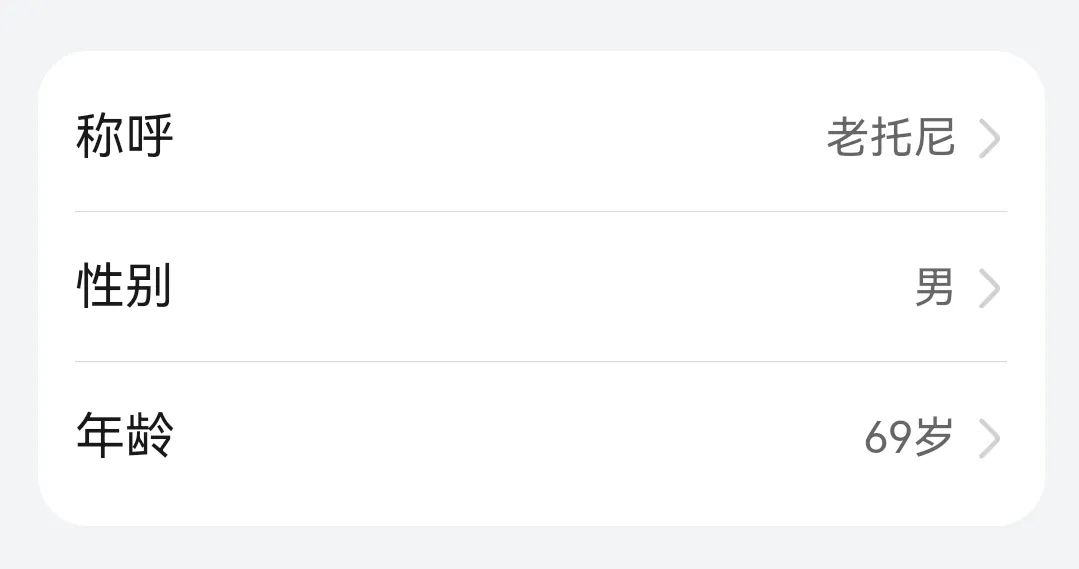Click the 称呼 label
The image size is (1079, 569).
coord(125,137)
